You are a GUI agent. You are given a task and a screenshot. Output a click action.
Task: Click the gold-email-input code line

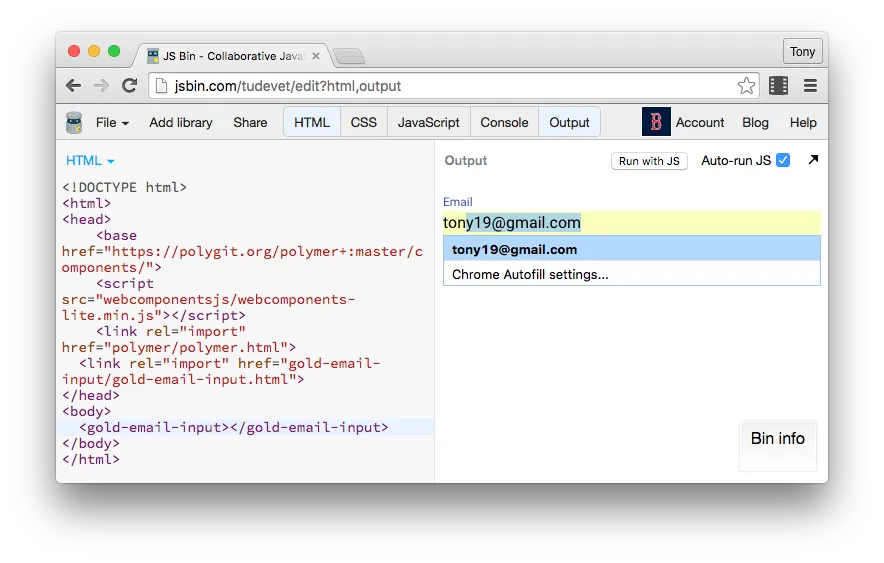pos(233,427)
